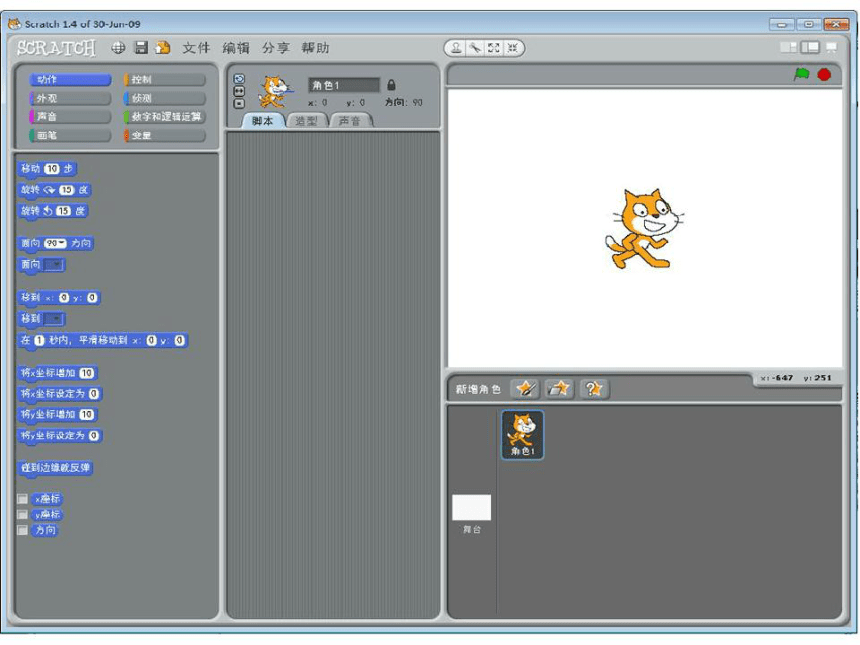Viewport: 860px width, 645px height.
Task: Select the 动作 block category
Action: point(70,80)
